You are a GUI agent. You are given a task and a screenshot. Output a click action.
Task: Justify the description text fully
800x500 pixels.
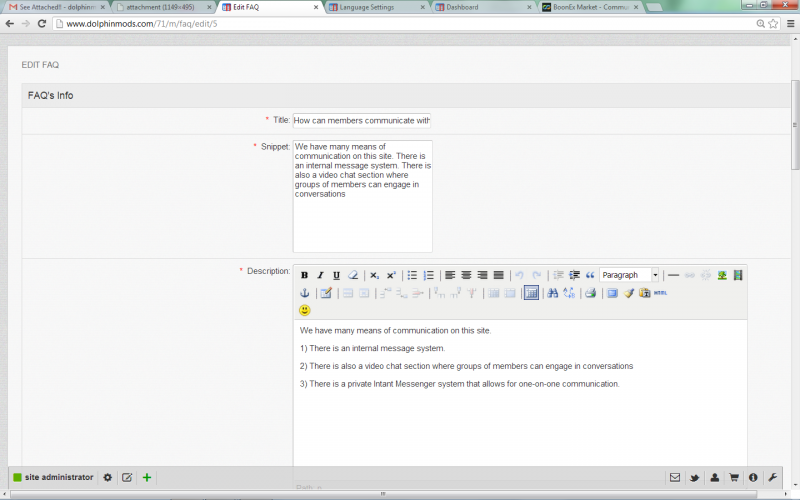[x=499, y=275]
